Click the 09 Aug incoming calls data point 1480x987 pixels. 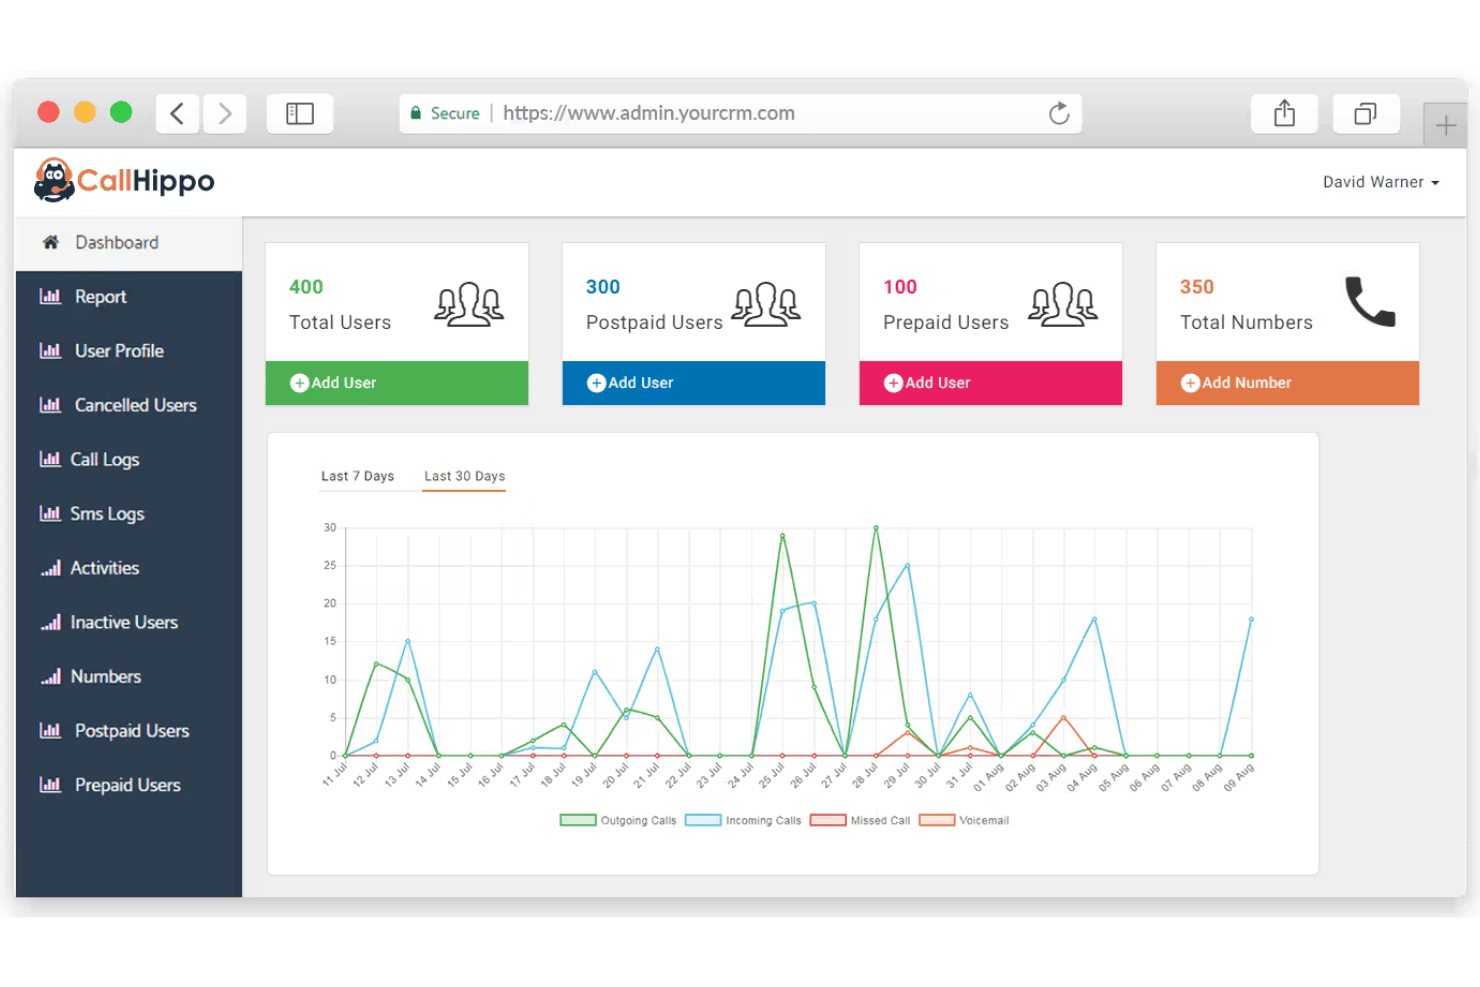point(1251,619)
